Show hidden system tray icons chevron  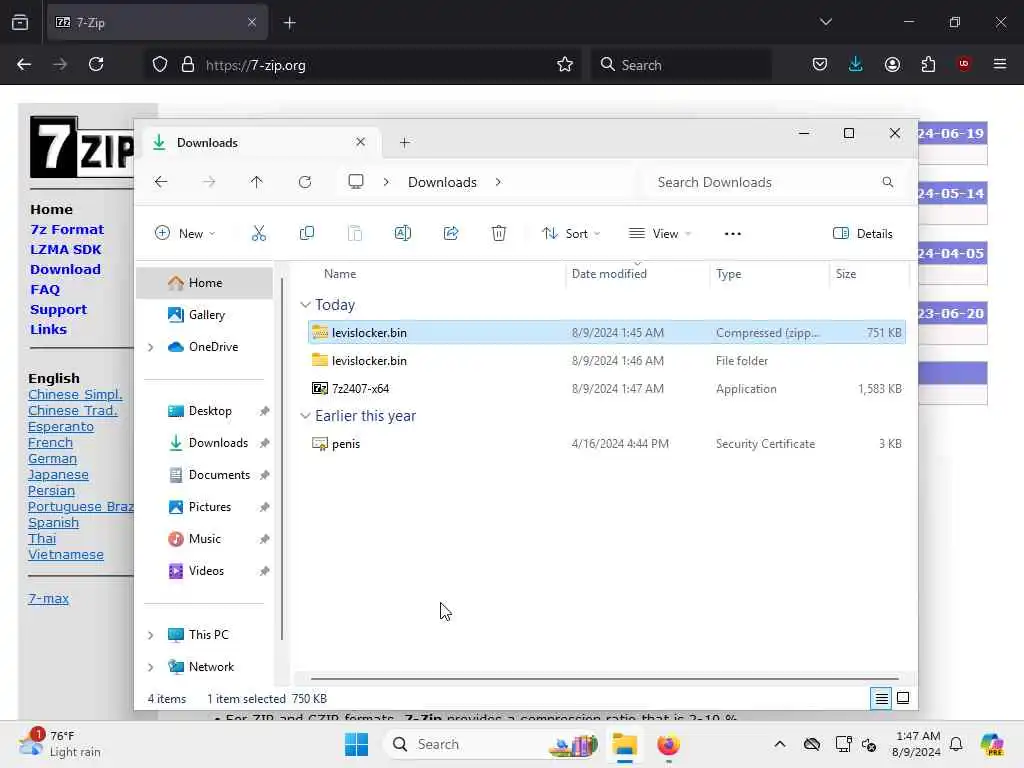tap(780, 744)
